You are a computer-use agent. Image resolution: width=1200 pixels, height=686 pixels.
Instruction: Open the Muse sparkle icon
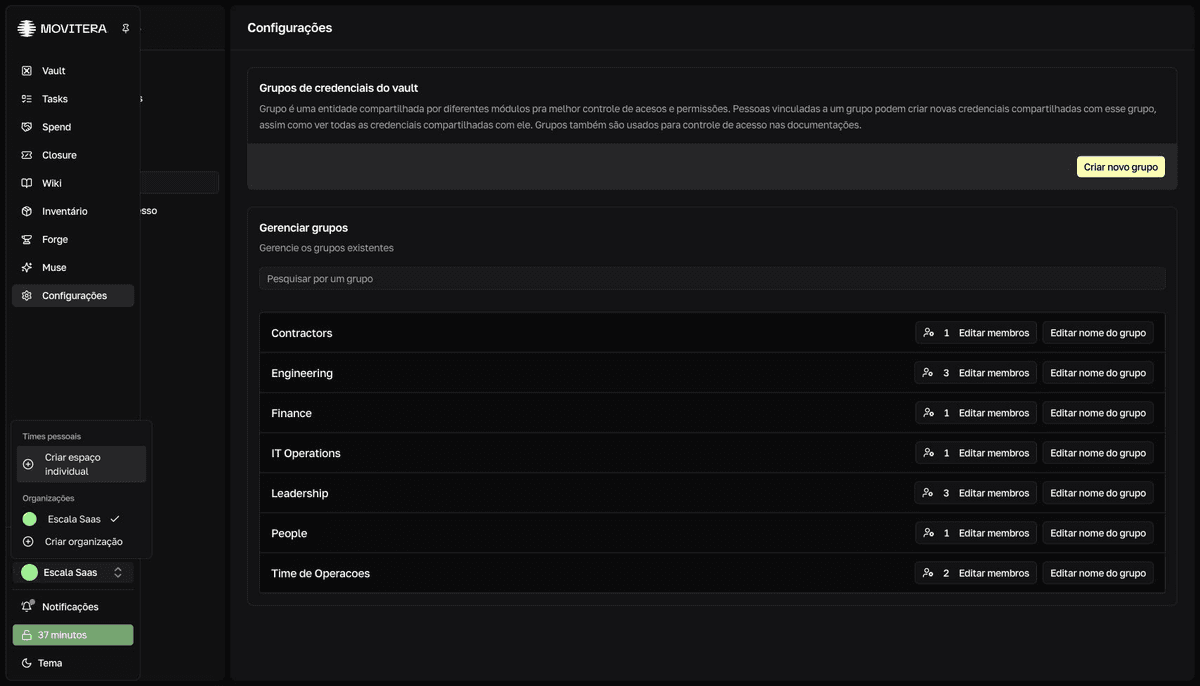tap(27, 267)
